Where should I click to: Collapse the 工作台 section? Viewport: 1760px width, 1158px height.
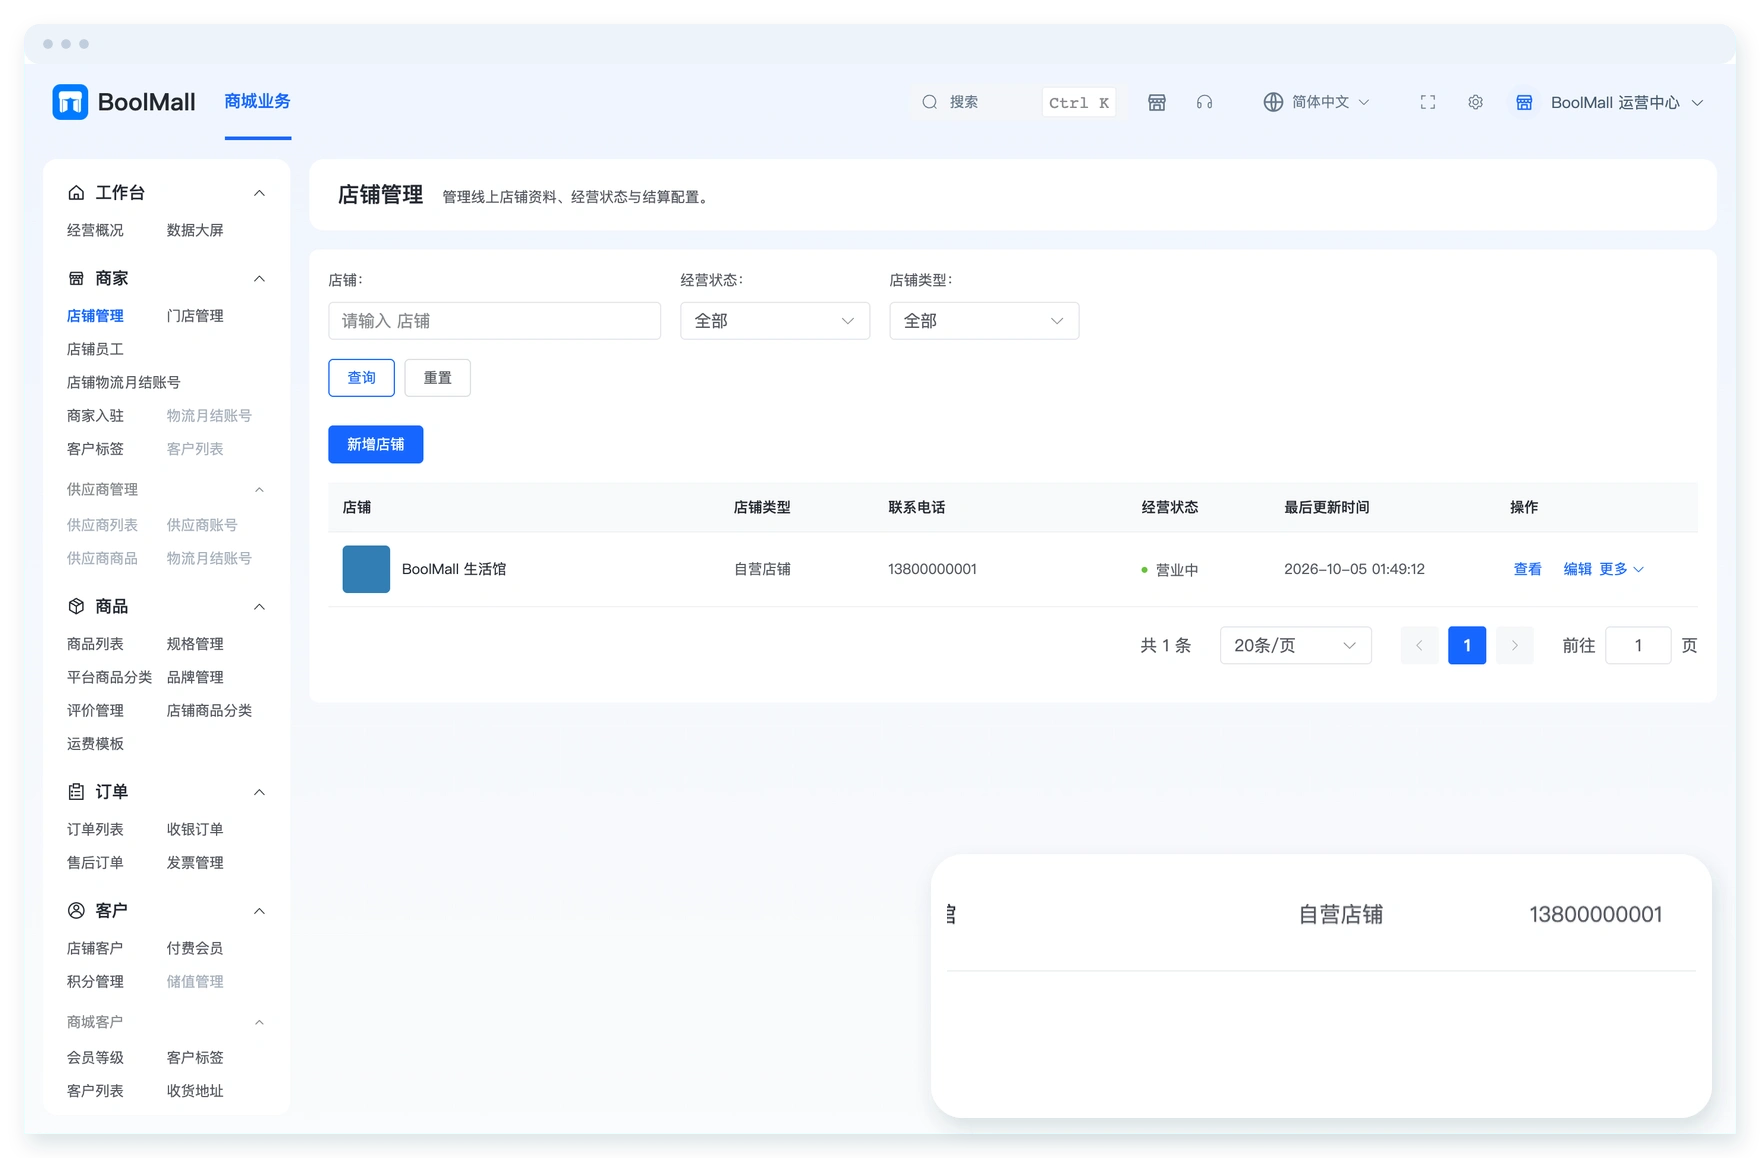[259, 193]
